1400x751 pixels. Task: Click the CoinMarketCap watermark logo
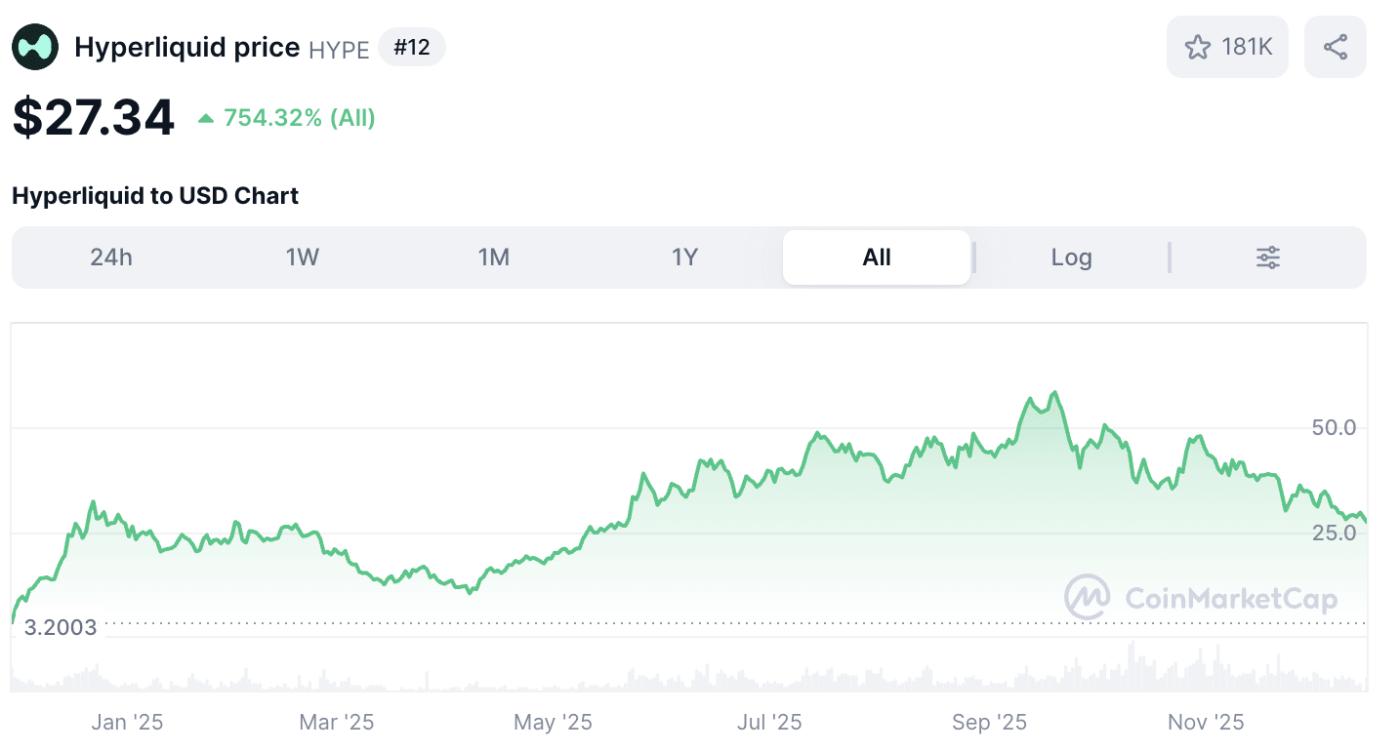pyautogui.click(x=1087, y=598)
